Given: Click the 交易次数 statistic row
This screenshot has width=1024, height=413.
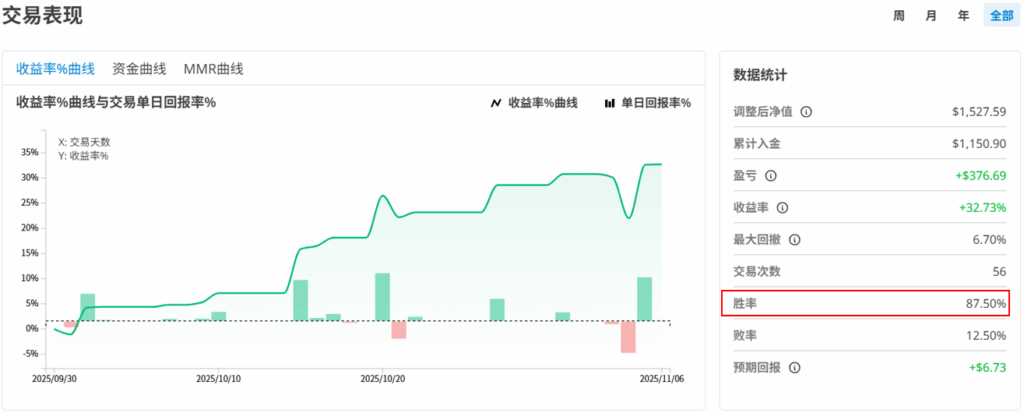Looking at the screenshot, I should [865, 272].
